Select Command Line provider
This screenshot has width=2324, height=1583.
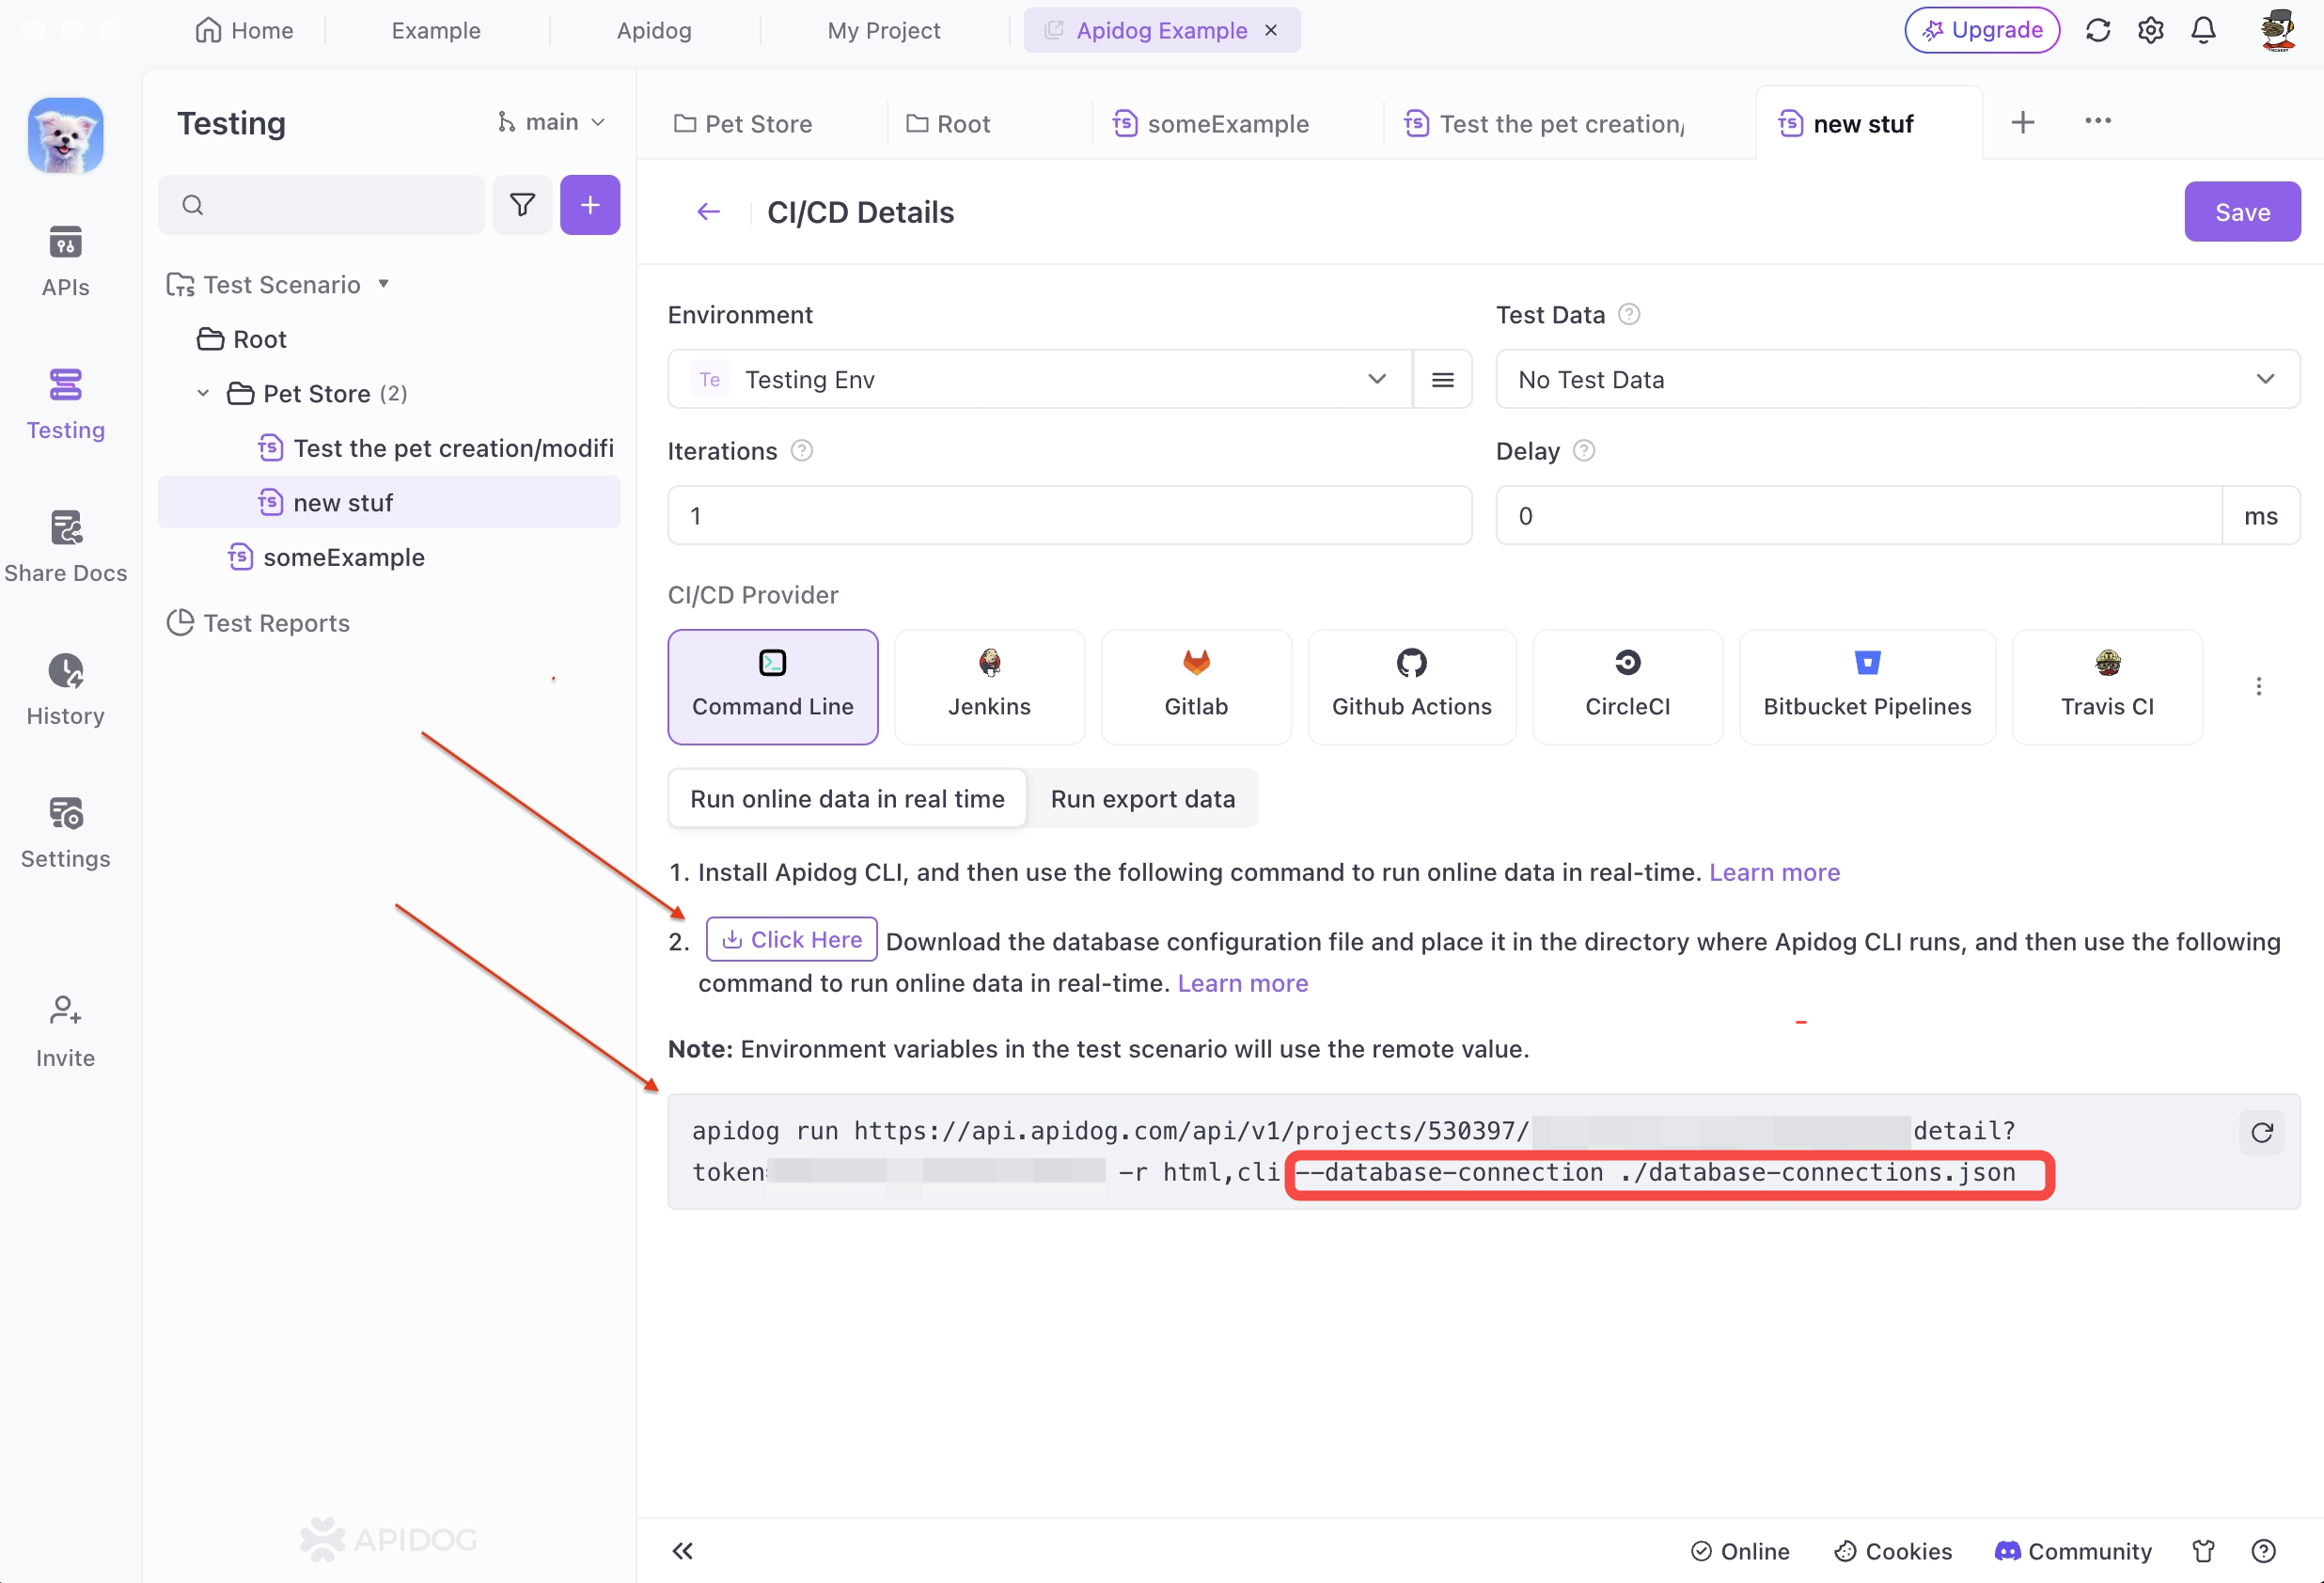pos(773,687)
